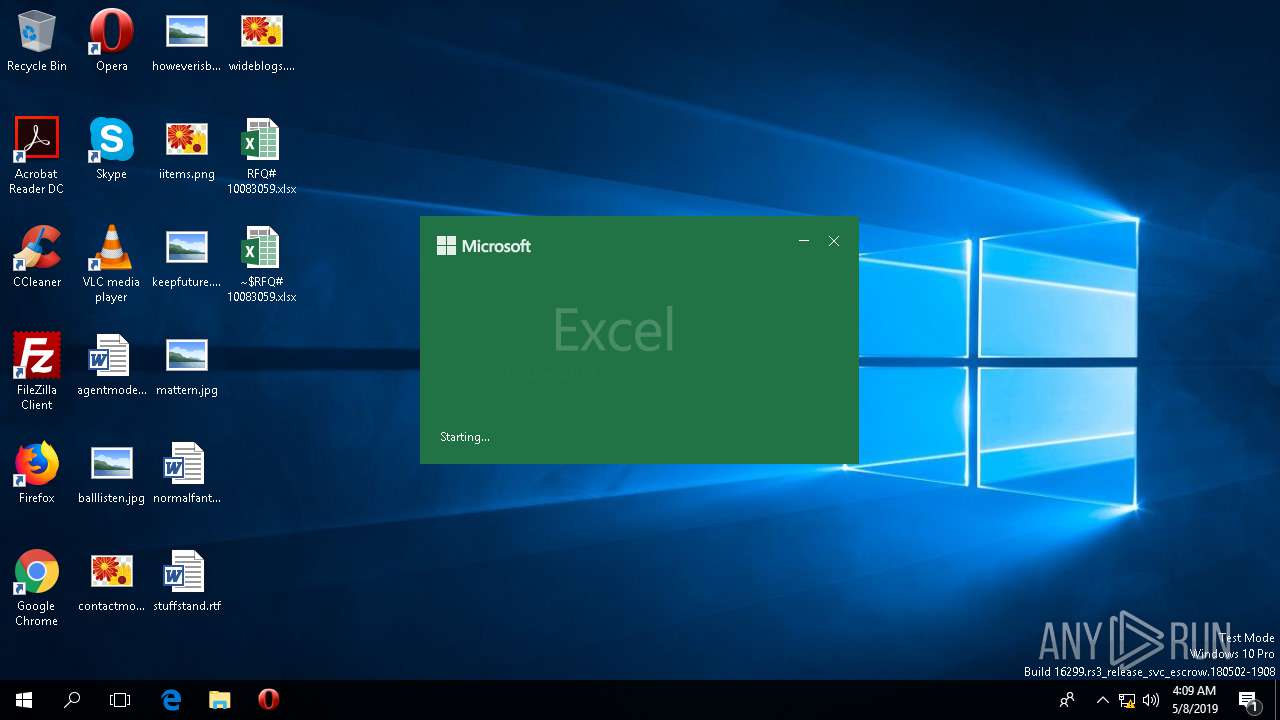Open the FileZilla Client shortcut
1280x720 pixels.
[37, 372]
